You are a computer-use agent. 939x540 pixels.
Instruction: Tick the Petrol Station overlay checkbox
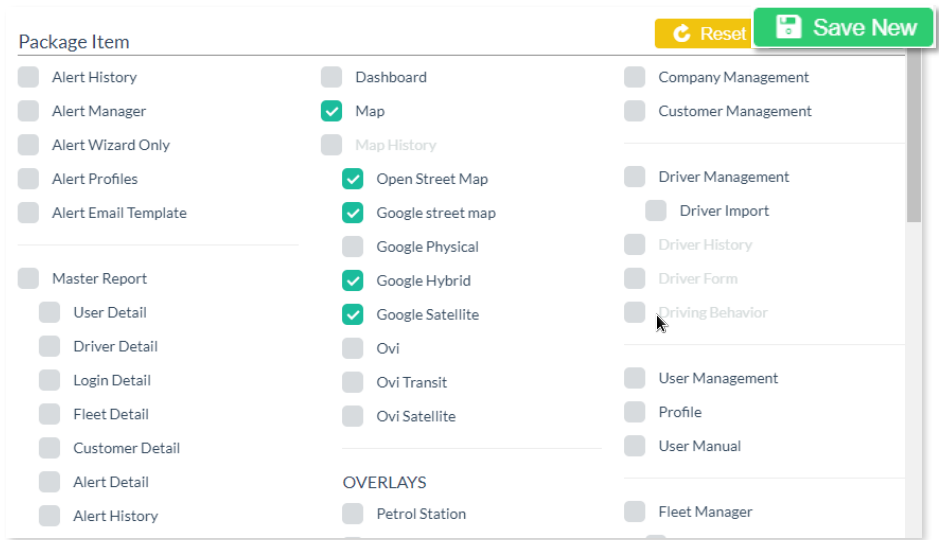(x=353, y=514)
